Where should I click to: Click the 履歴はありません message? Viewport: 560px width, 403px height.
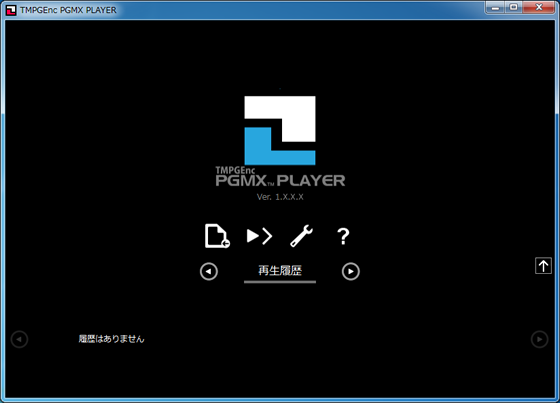111,339
